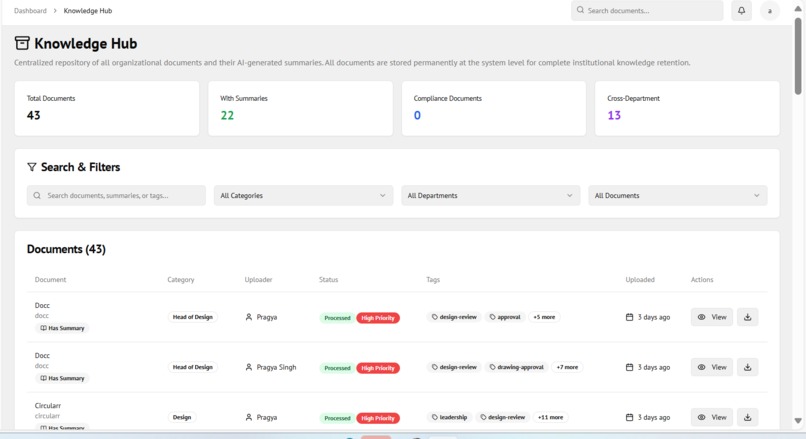
Task: Click the Cross-Department card
Action: point(687,108)
